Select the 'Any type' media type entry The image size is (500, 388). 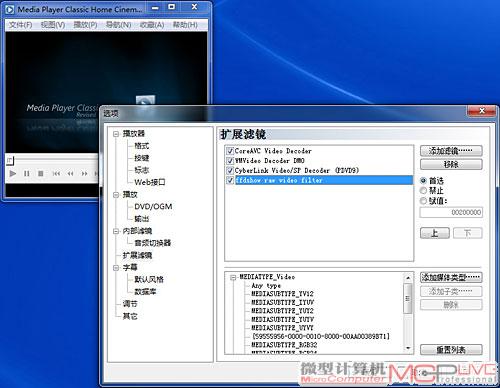(266, 286)
